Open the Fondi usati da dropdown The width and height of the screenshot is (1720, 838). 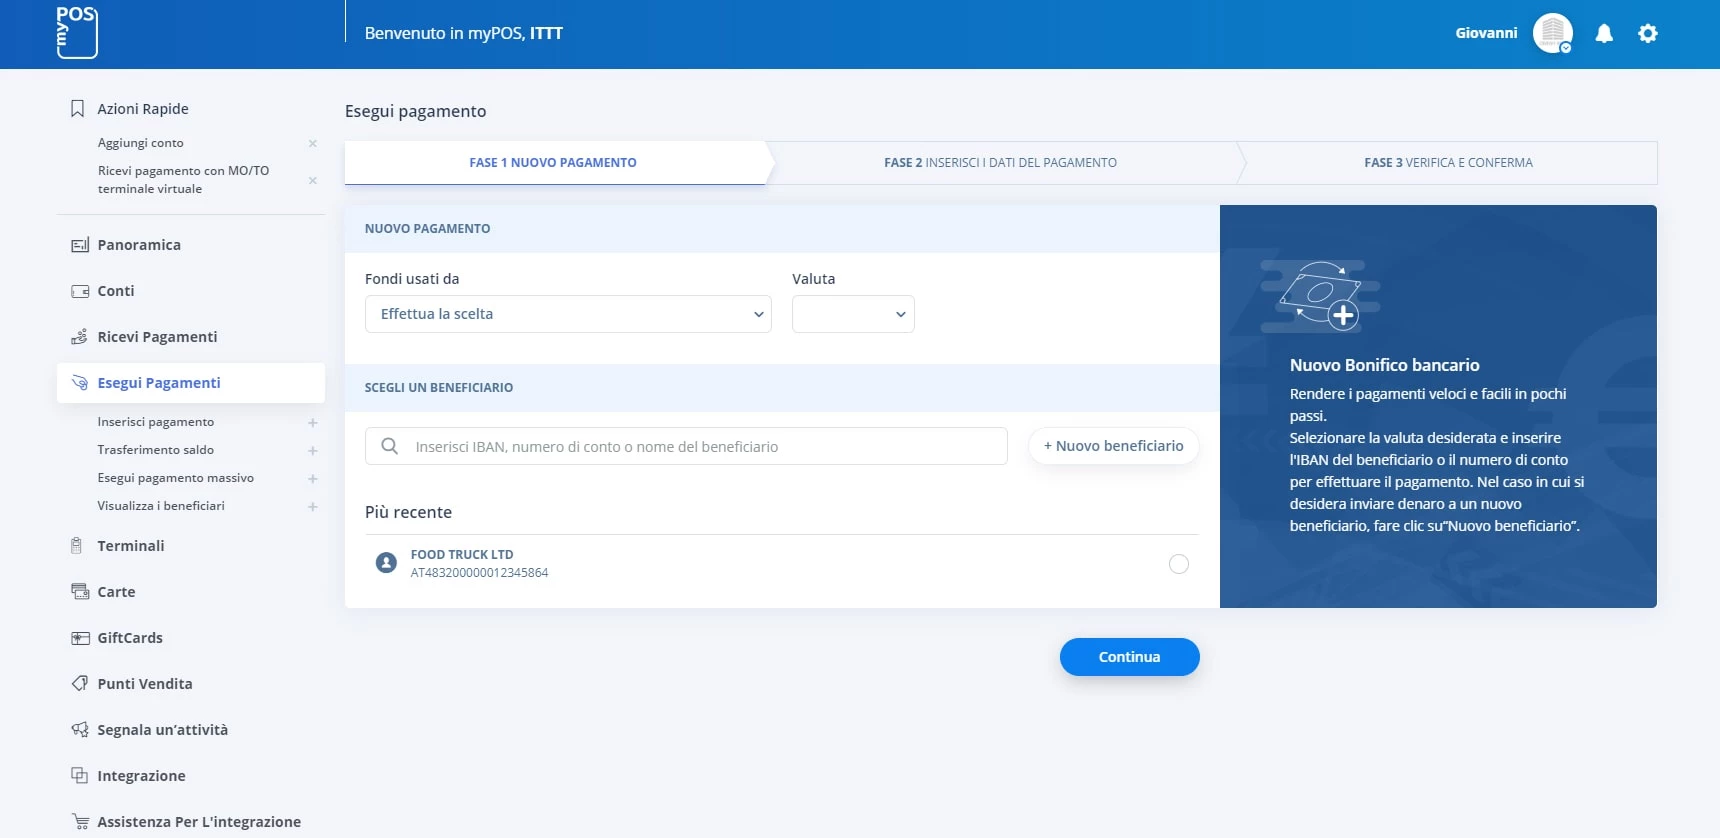coord(568,314)
